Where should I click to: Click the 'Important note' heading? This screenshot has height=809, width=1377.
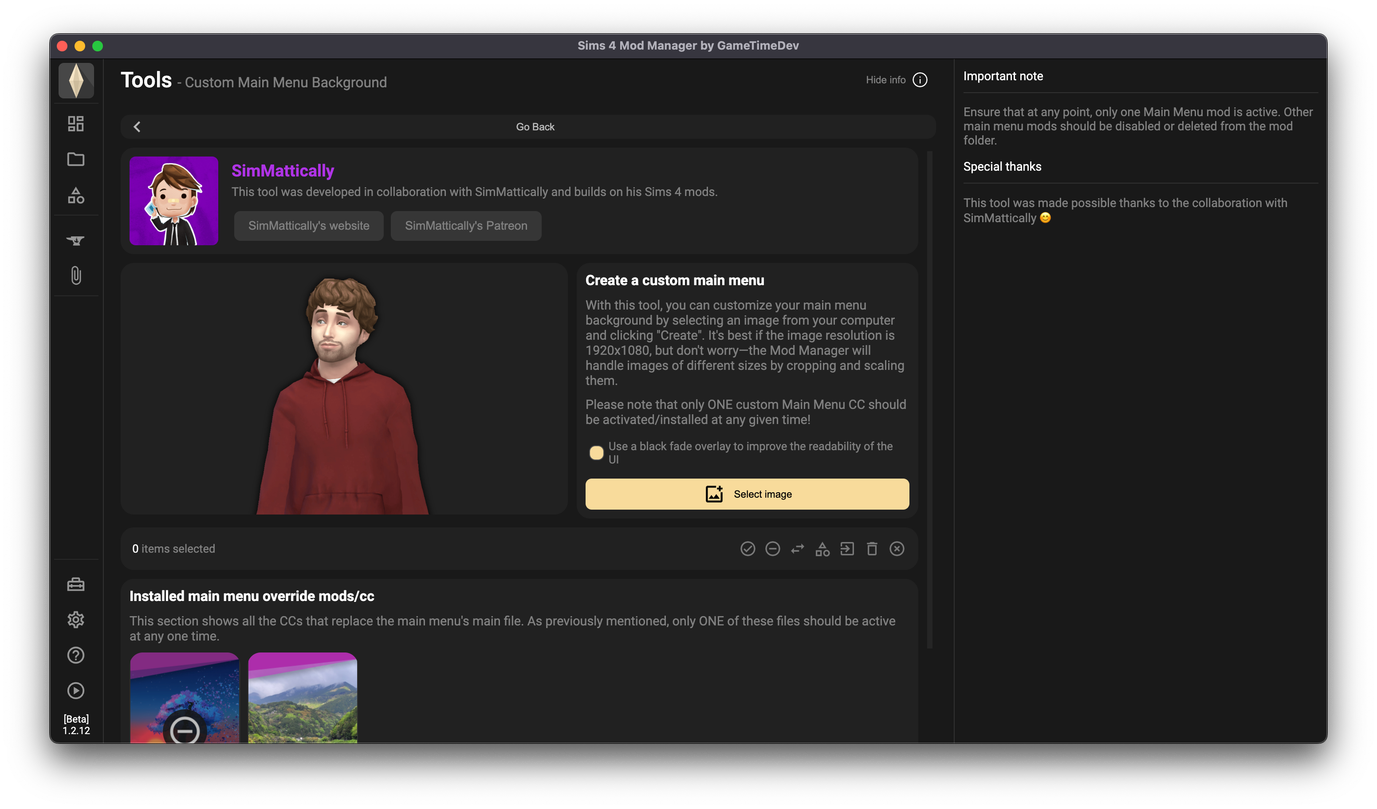[x=1003, y=76]
